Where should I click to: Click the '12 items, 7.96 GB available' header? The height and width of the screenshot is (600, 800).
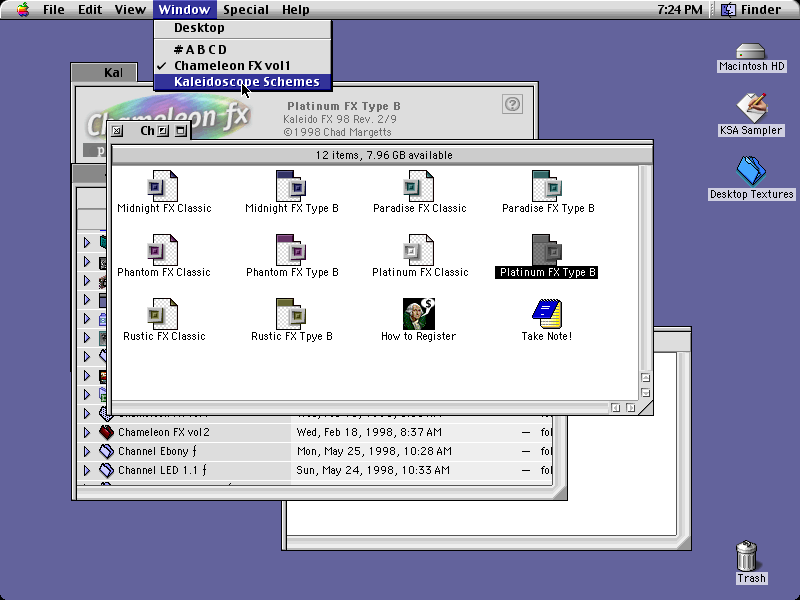tap(383, 155)
